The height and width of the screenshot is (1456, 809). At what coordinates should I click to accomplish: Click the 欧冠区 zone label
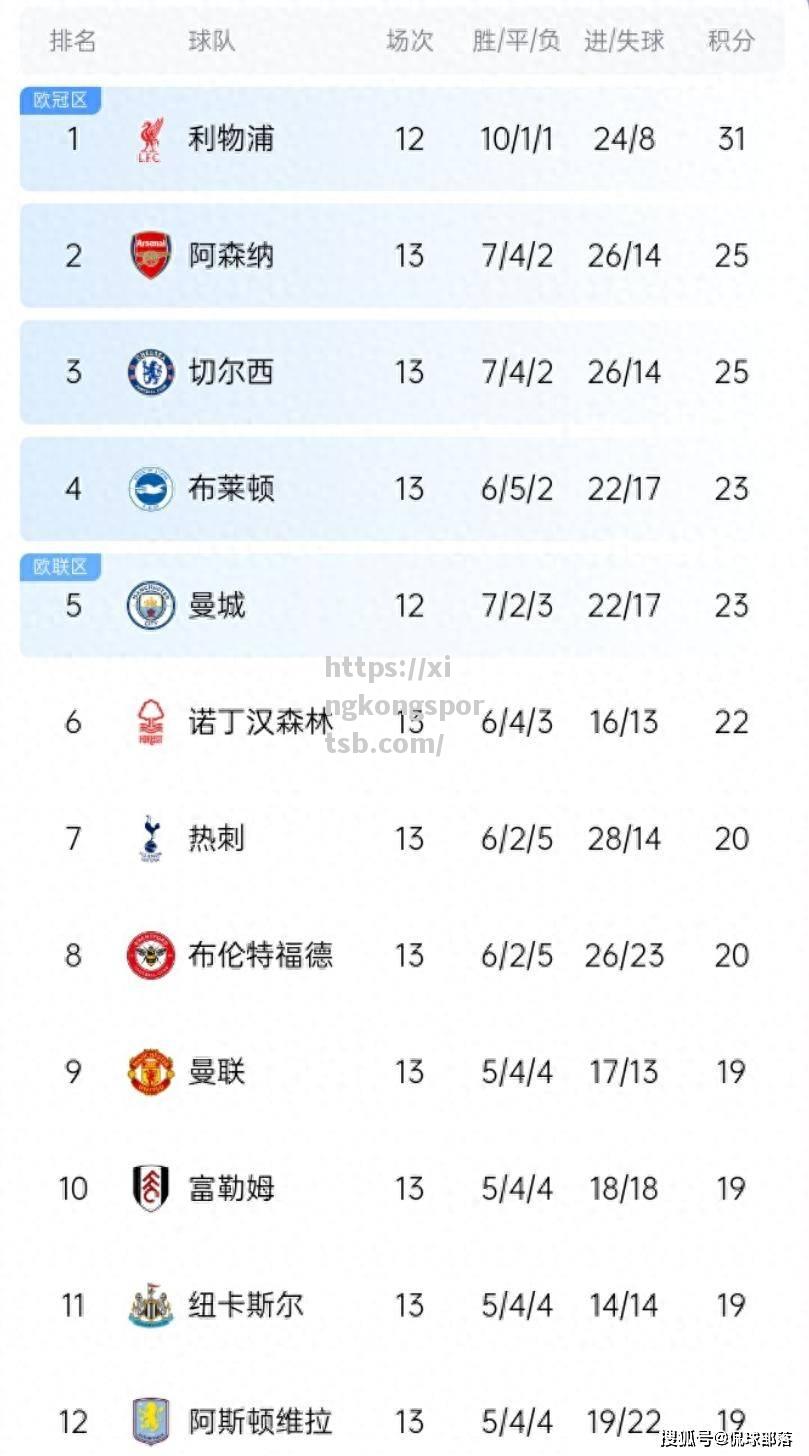pyautogui.click(x=61, y=100)
